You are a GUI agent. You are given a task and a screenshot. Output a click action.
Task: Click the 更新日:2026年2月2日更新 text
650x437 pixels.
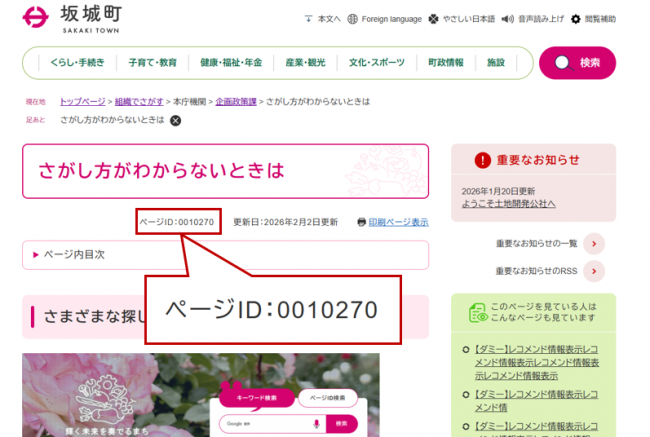click(x=286, y=222)
